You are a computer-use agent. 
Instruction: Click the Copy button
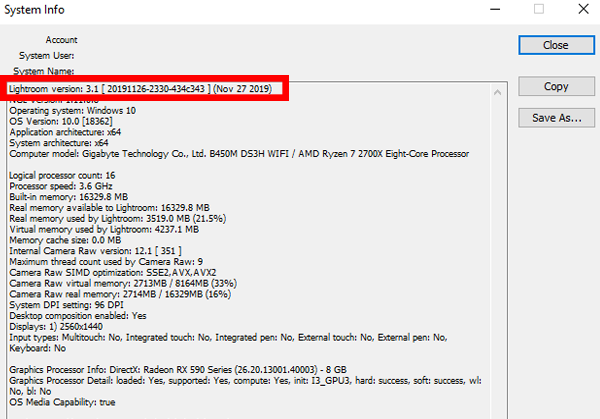point(556,86)
